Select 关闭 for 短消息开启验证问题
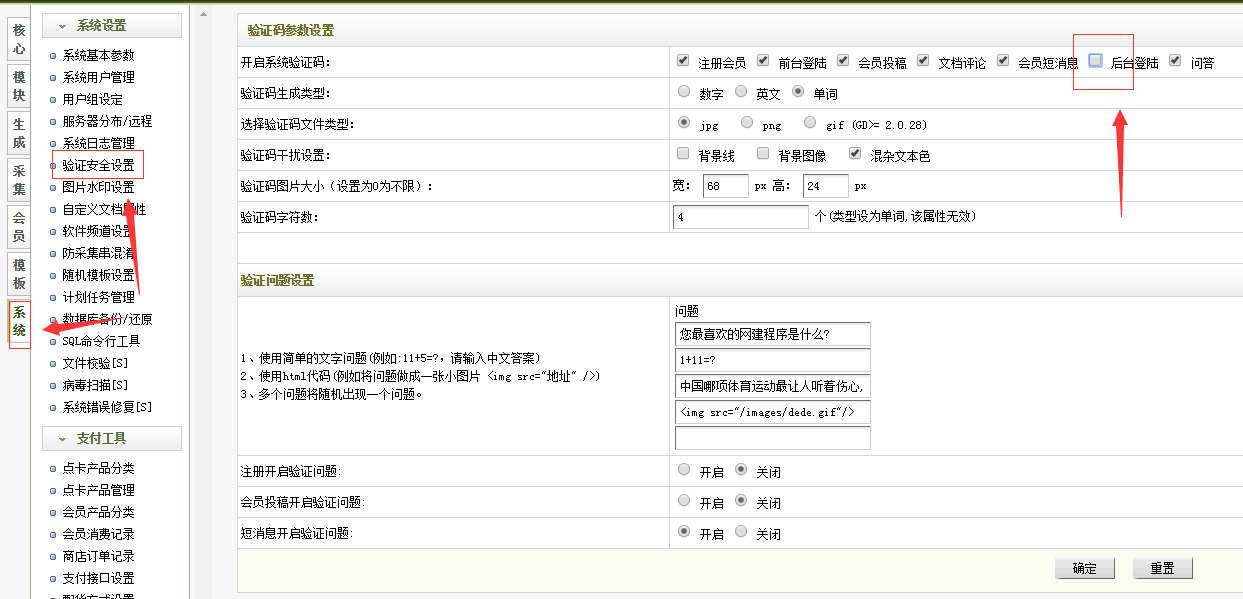 (x=741, y=532)
